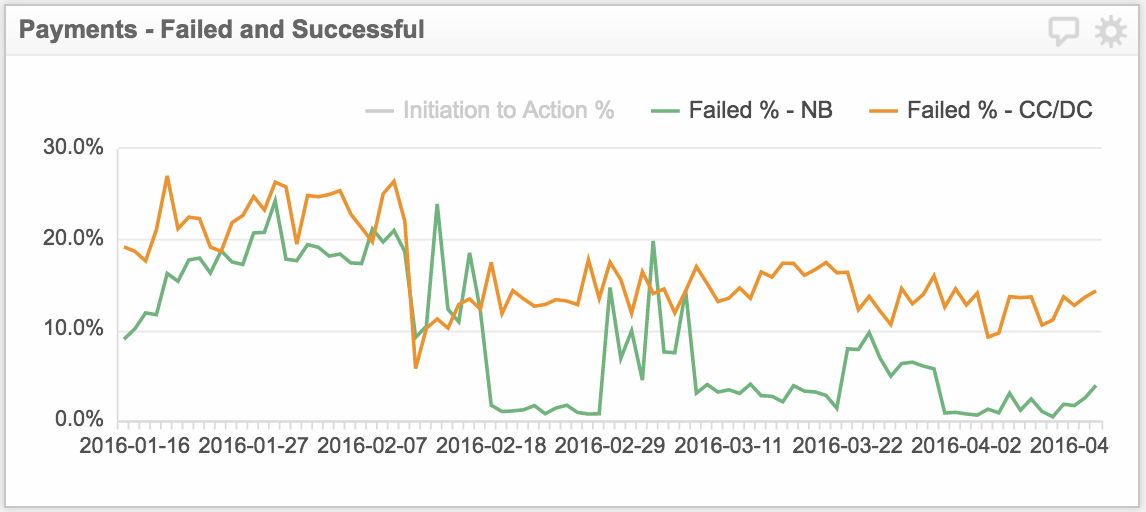The image size is (1146, 512).
Task: Hide the 'Failed % - NB' series via legend
Action: [760, 110]
